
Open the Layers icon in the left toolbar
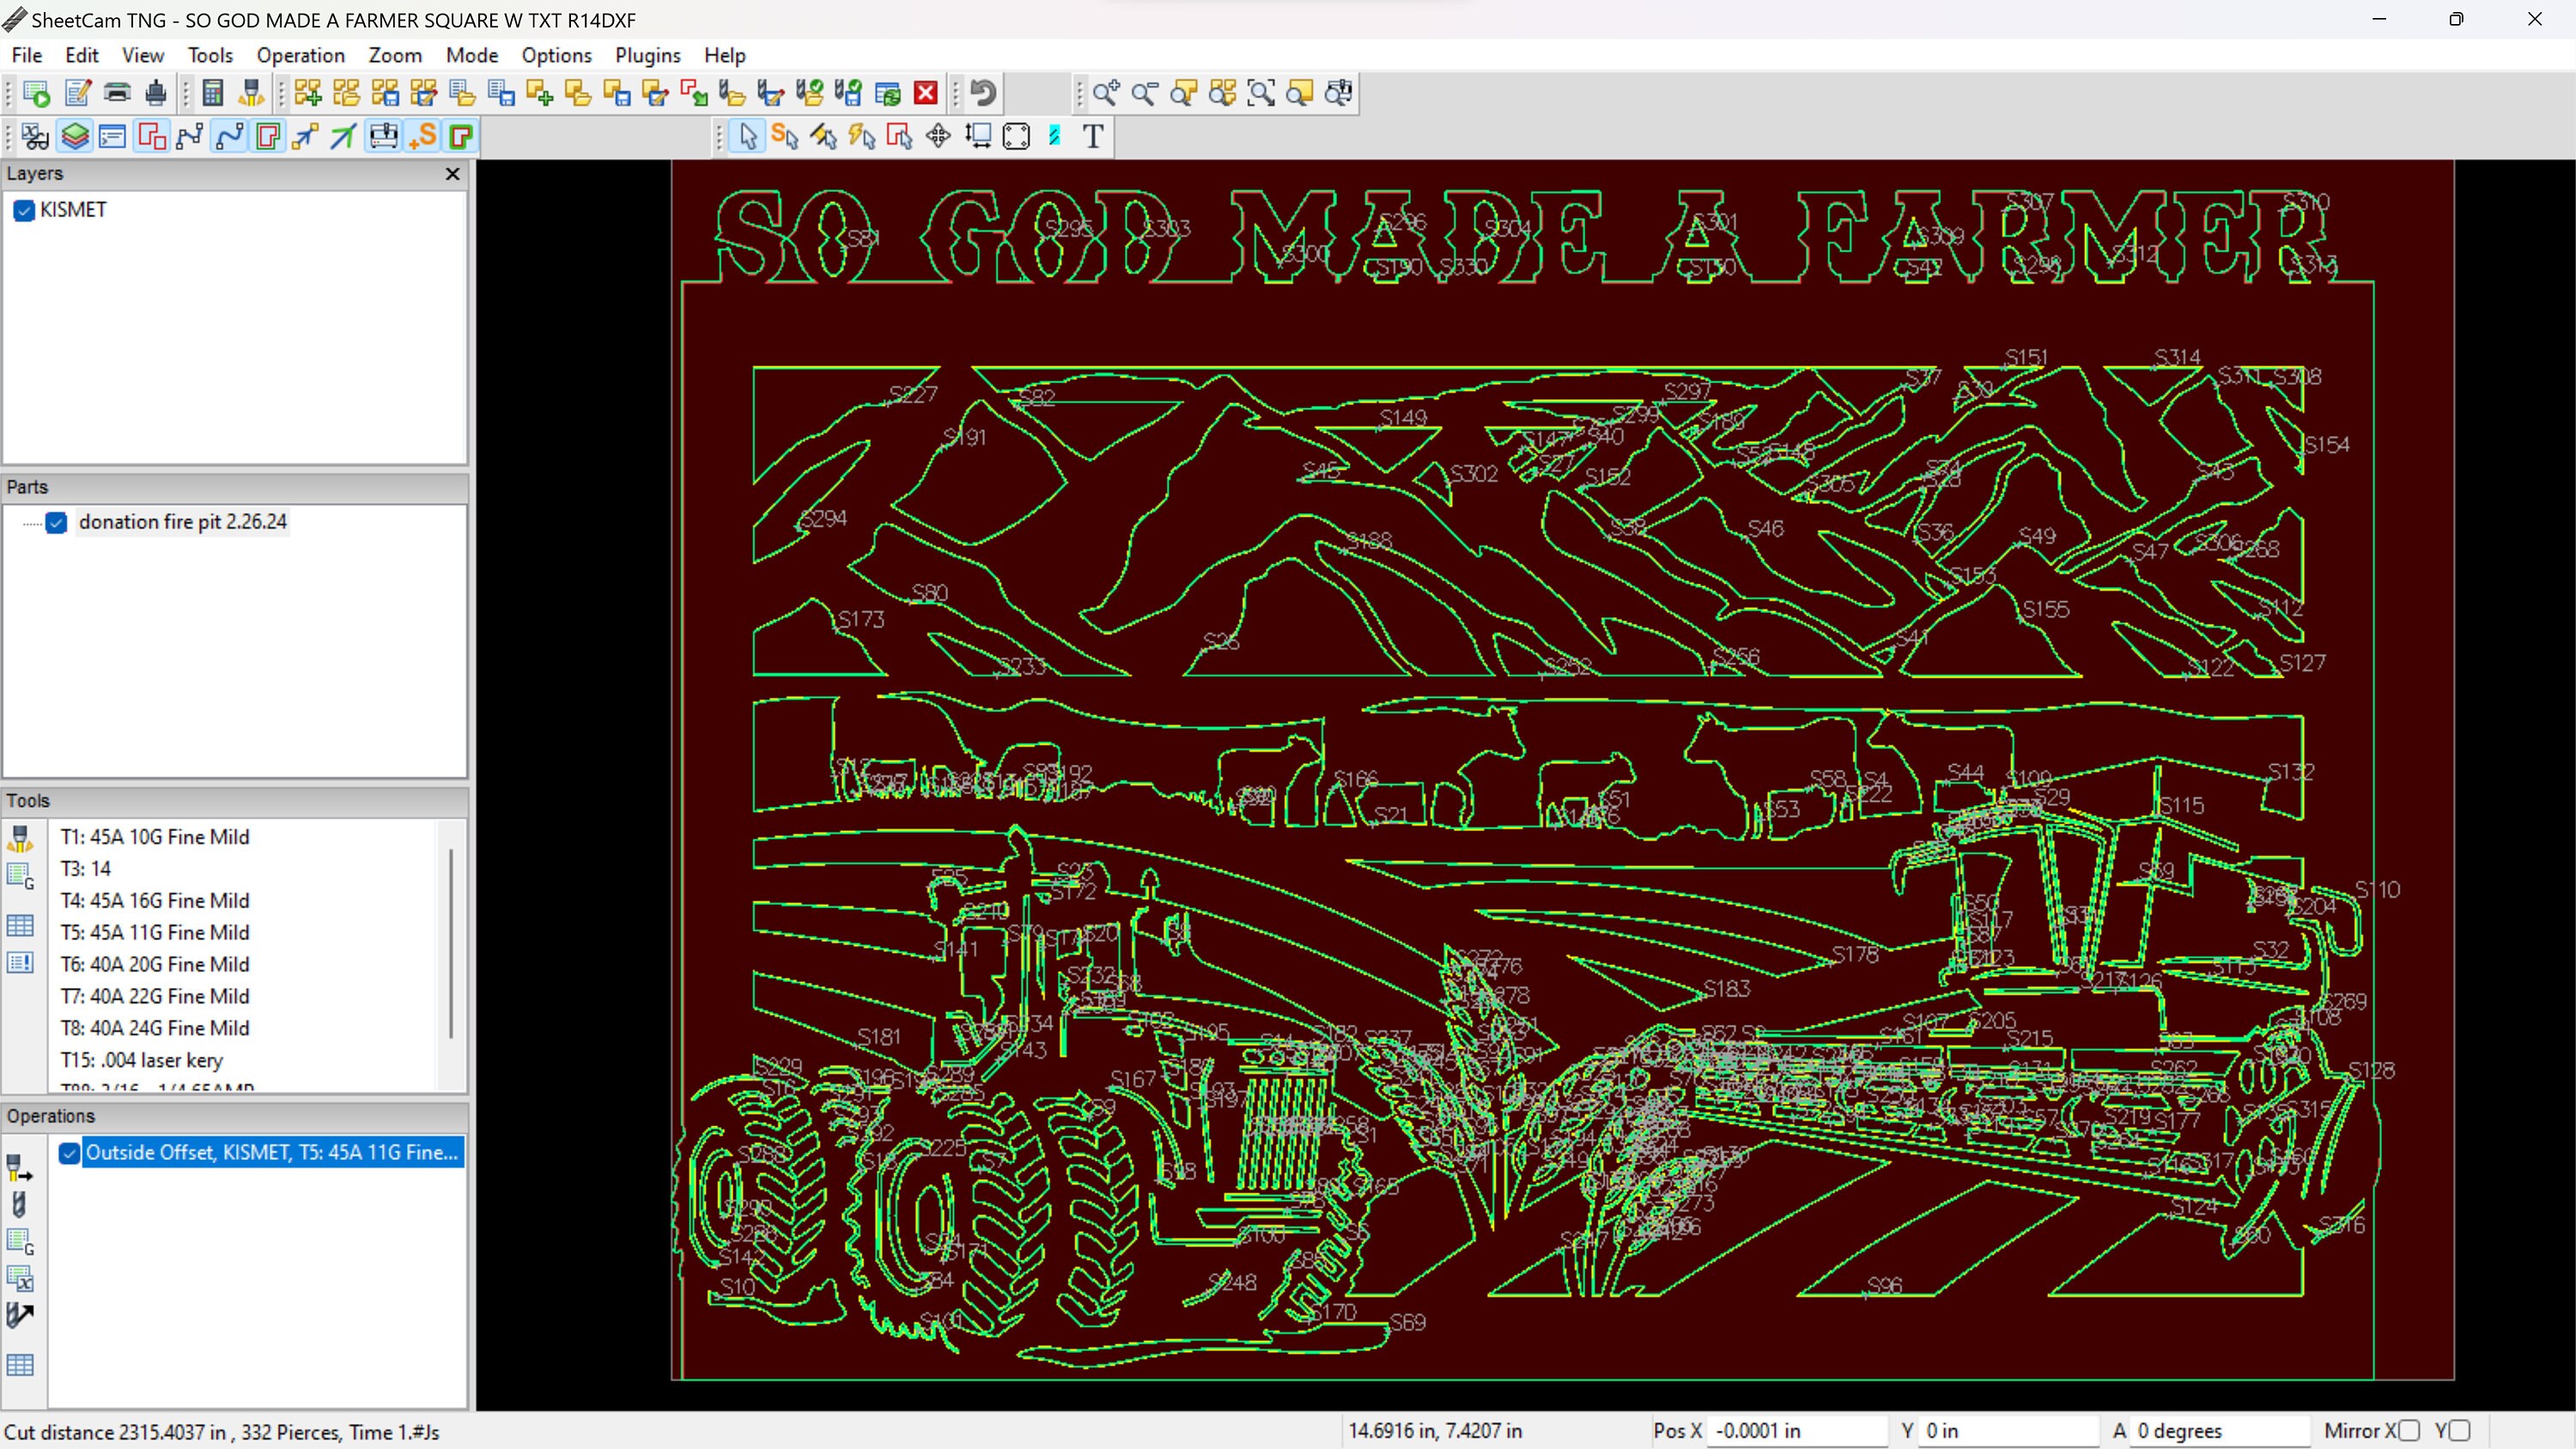tap(75, 136)
